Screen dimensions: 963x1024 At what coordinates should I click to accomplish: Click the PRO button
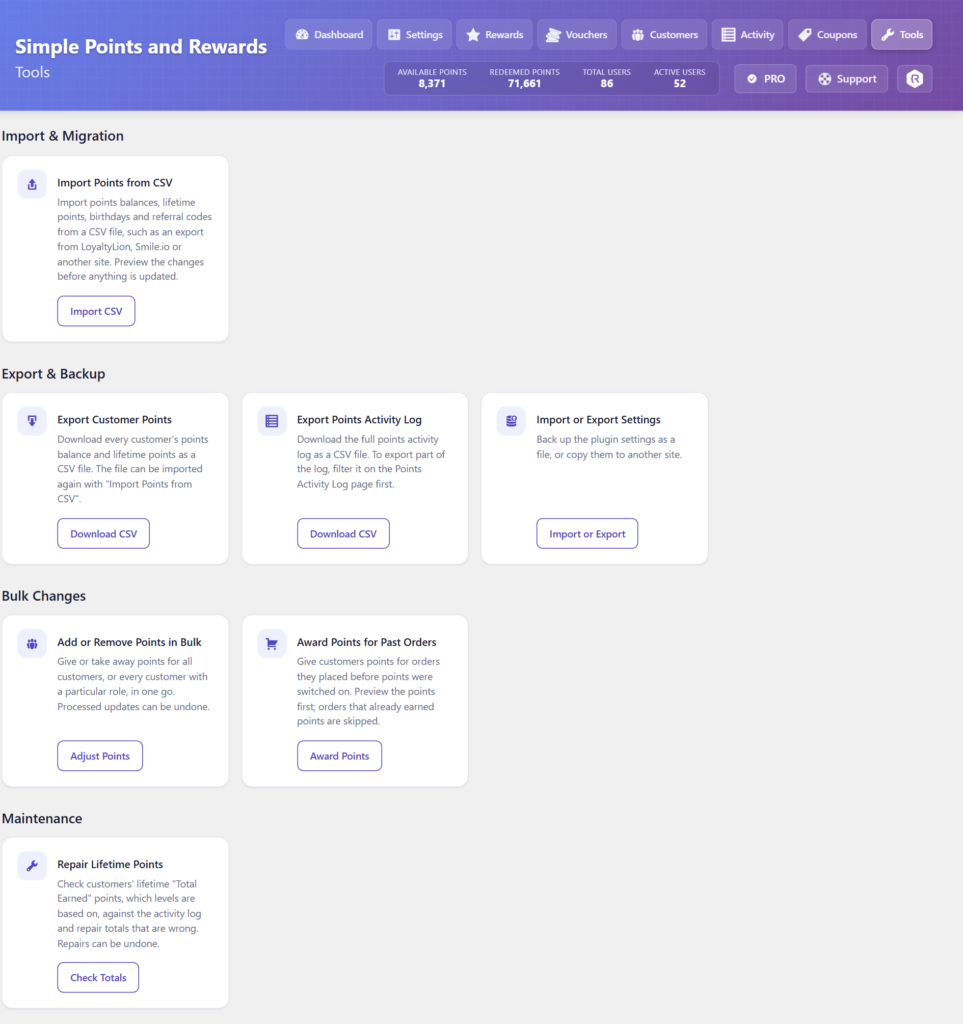tap(765, 79)
